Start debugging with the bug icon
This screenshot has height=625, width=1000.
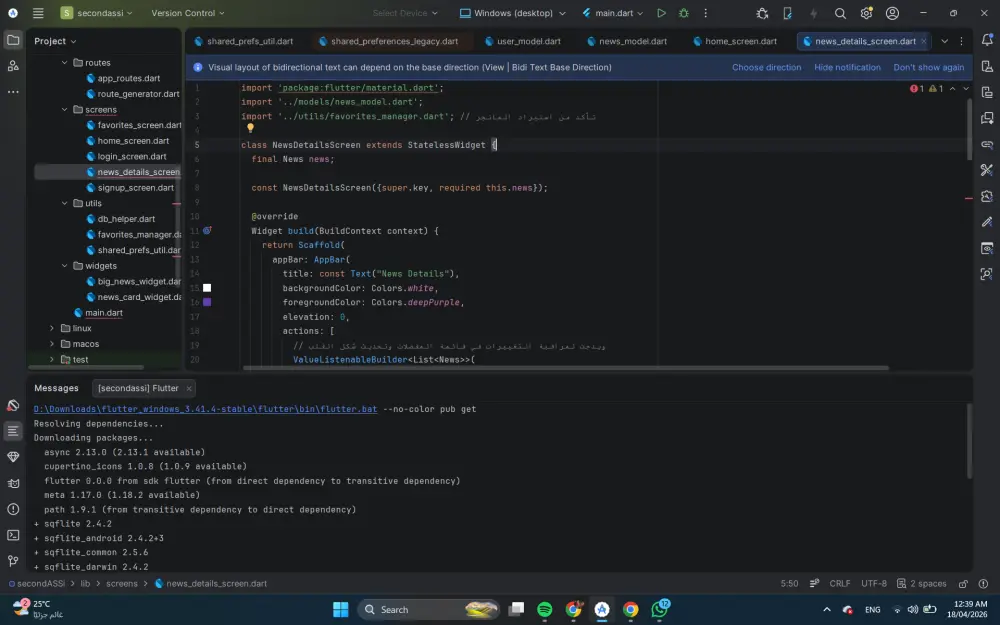(x=684, y=13)
